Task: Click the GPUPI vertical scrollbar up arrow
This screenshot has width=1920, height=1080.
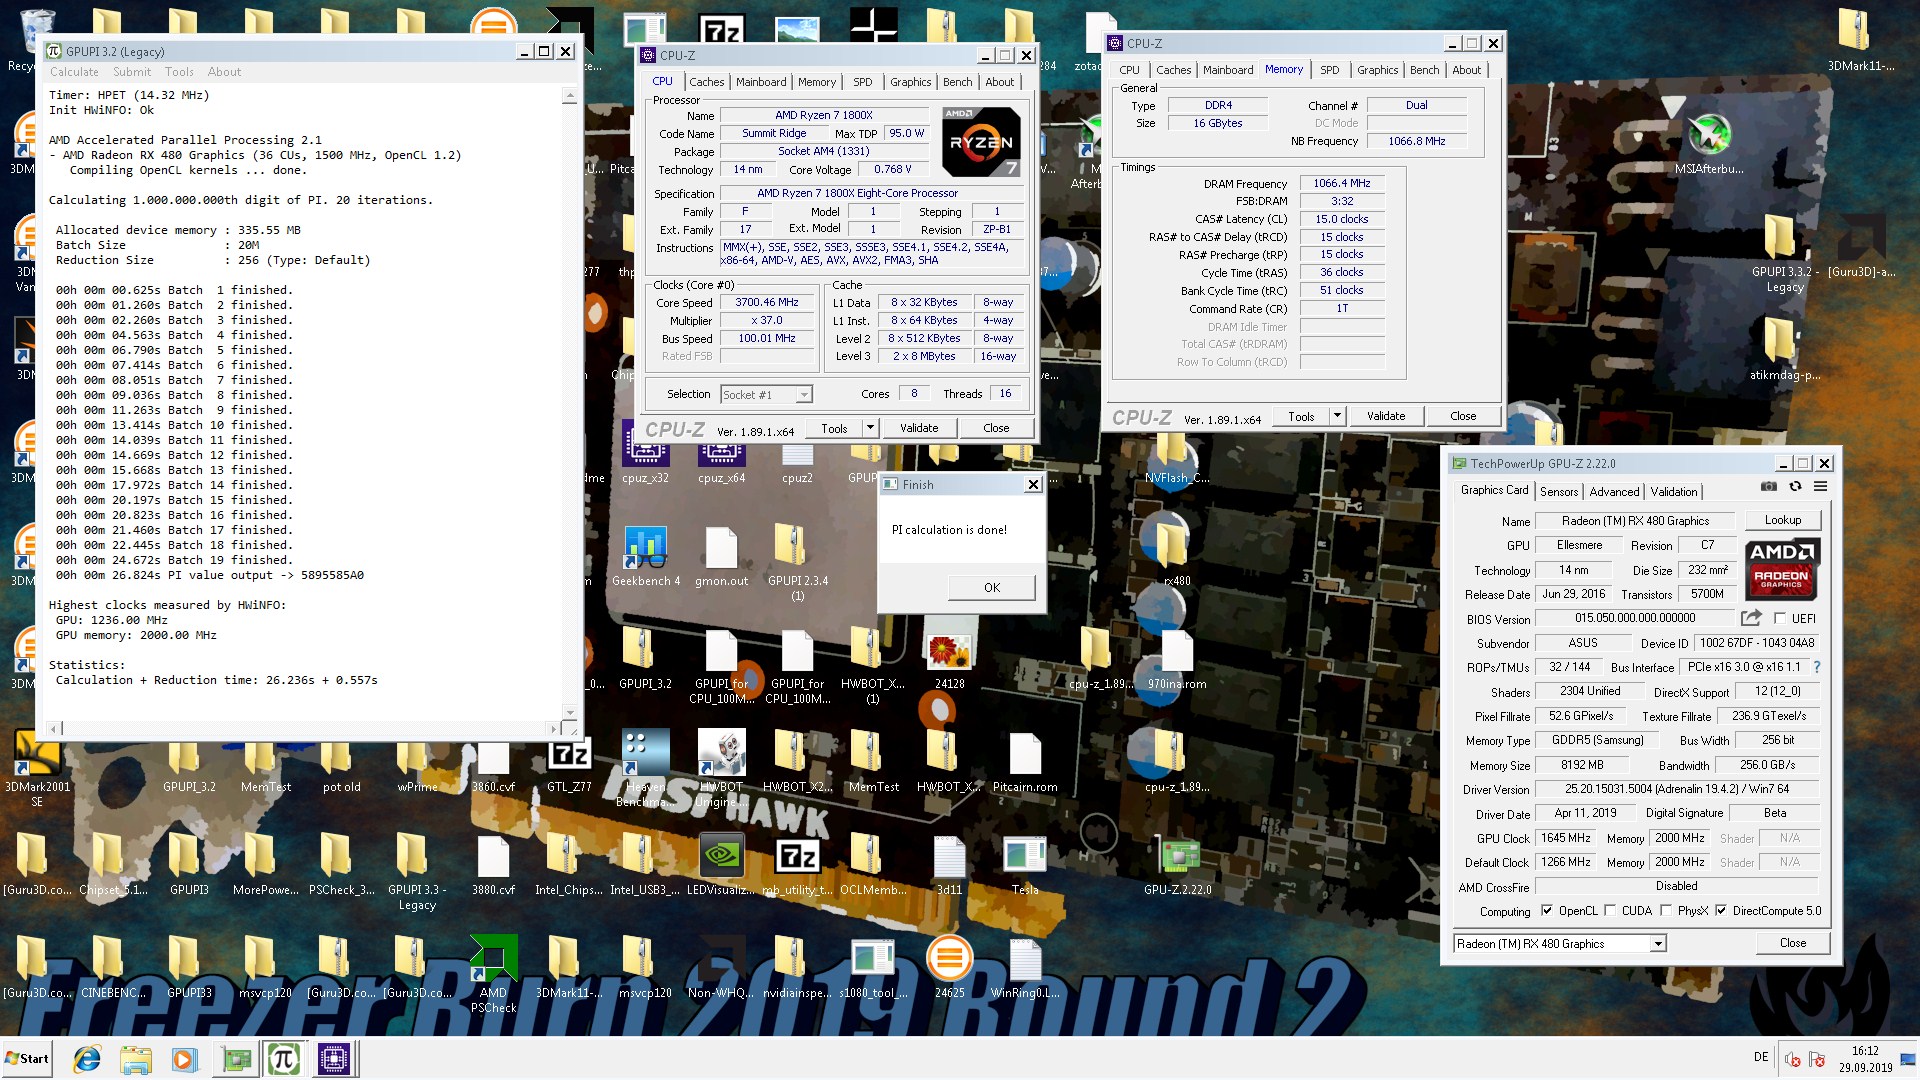Action: tap(569, 97)
